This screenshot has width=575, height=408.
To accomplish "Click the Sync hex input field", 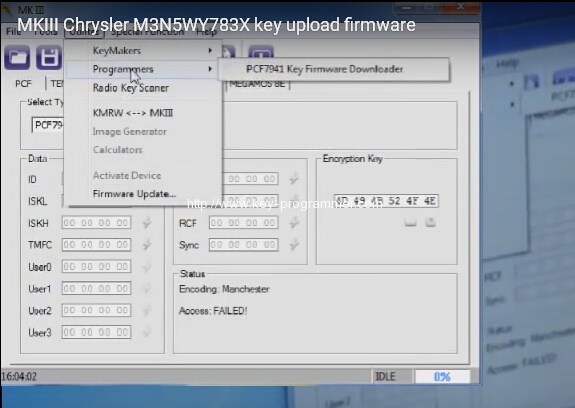I will coord(243,245).
